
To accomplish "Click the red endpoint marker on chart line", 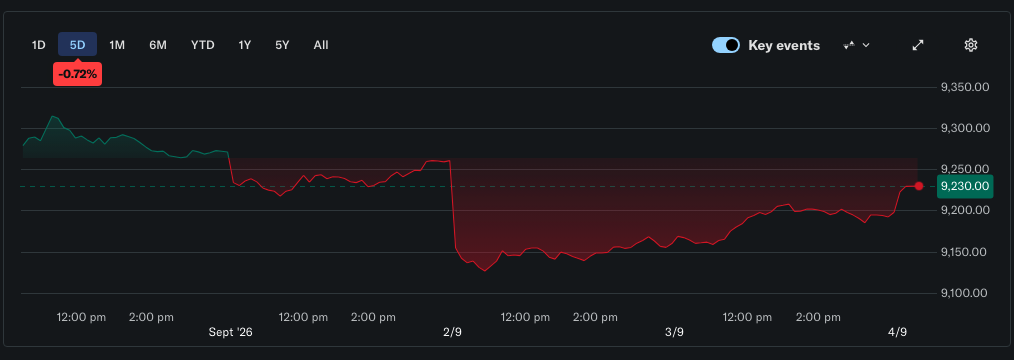I will 919,186.
